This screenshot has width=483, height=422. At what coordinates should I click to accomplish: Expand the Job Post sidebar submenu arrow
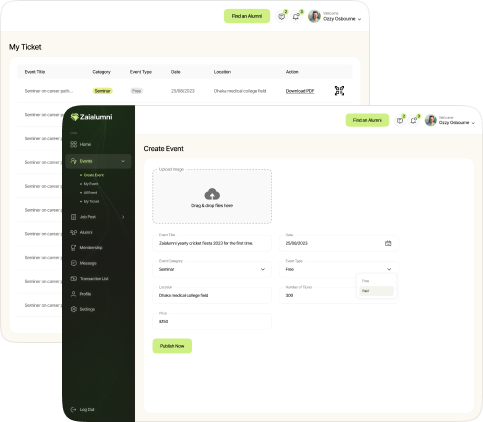tap(123, 217)
